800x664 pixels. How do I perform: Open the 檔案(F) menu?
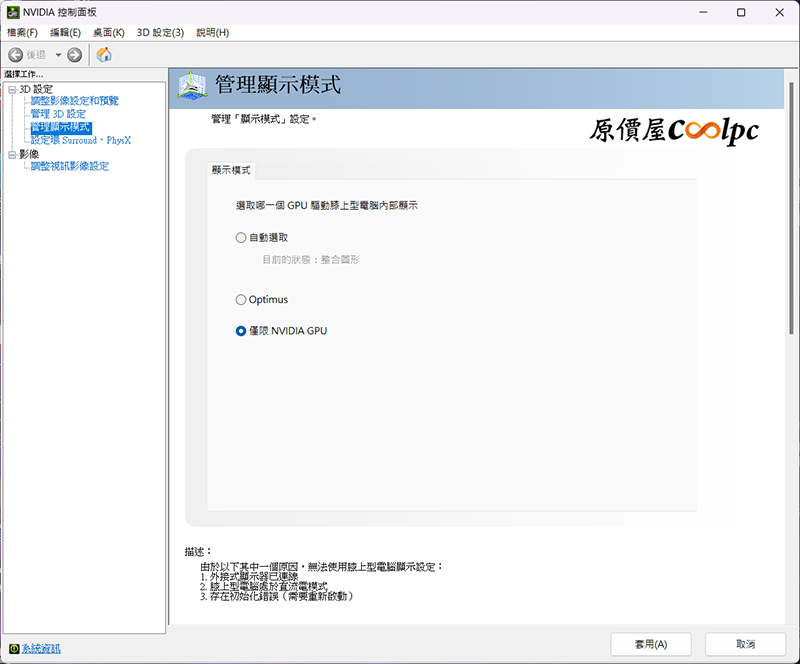click(x=22, y=33)
